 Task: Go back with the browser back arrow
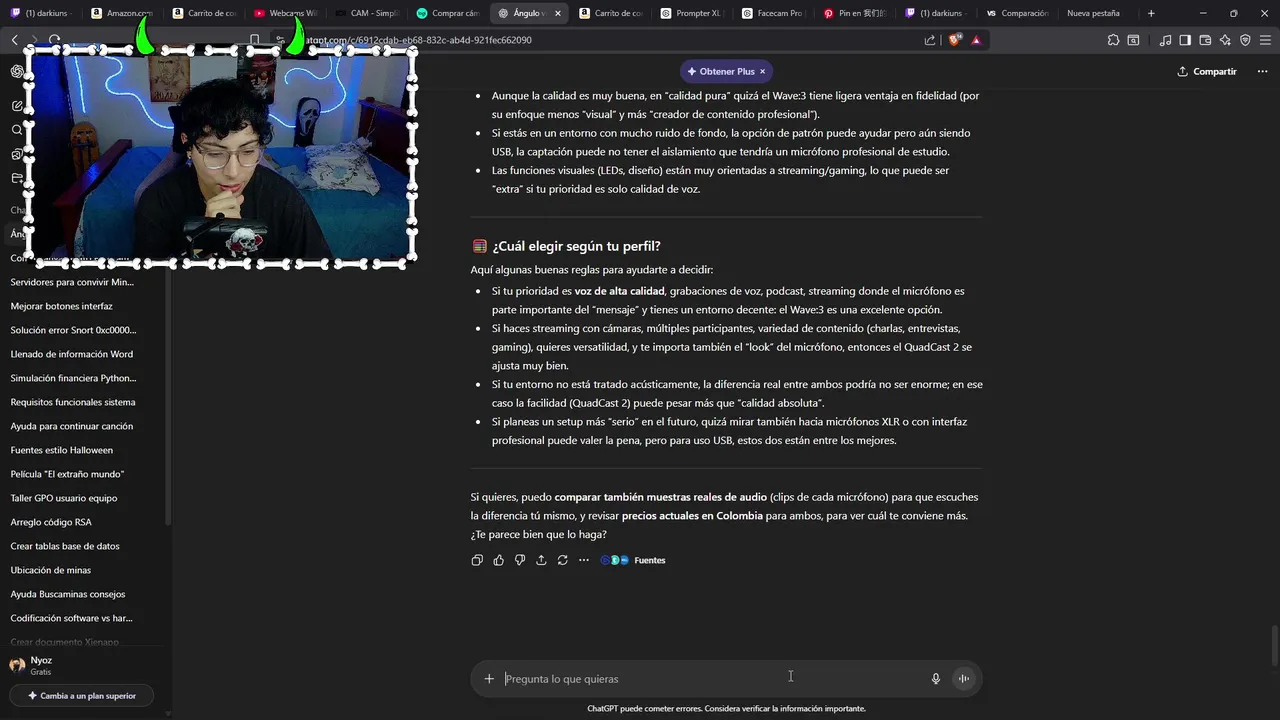click(14, 40)
